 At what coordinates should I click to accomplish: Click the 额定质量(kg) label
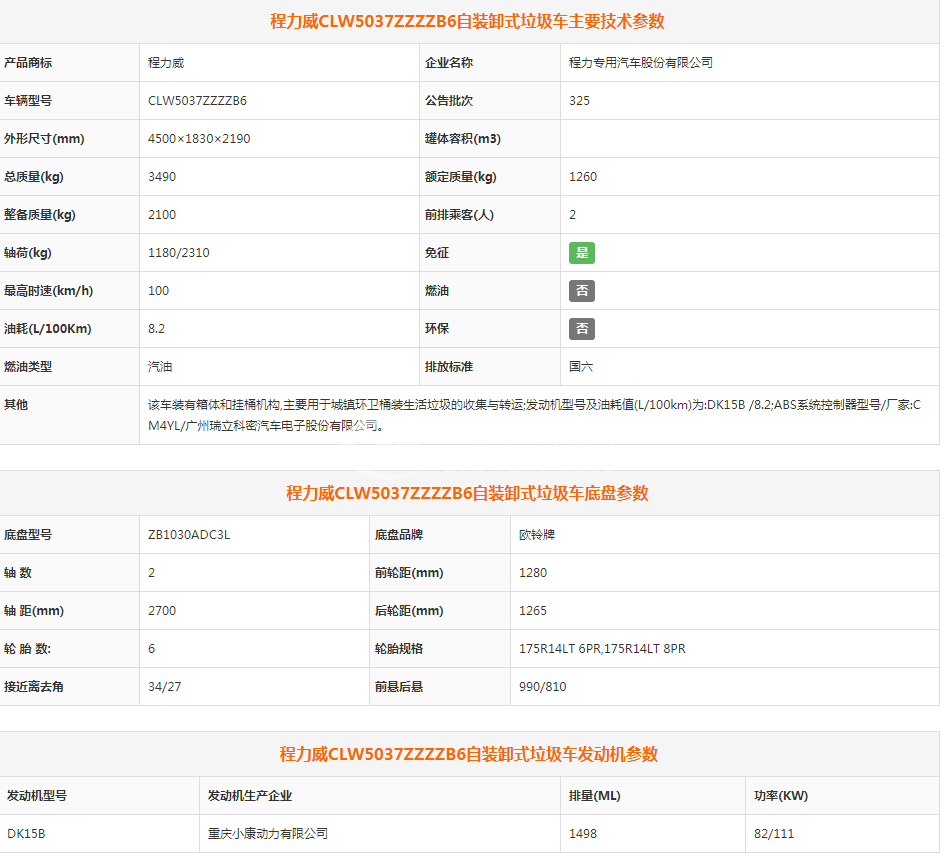[x=461, y=176]
